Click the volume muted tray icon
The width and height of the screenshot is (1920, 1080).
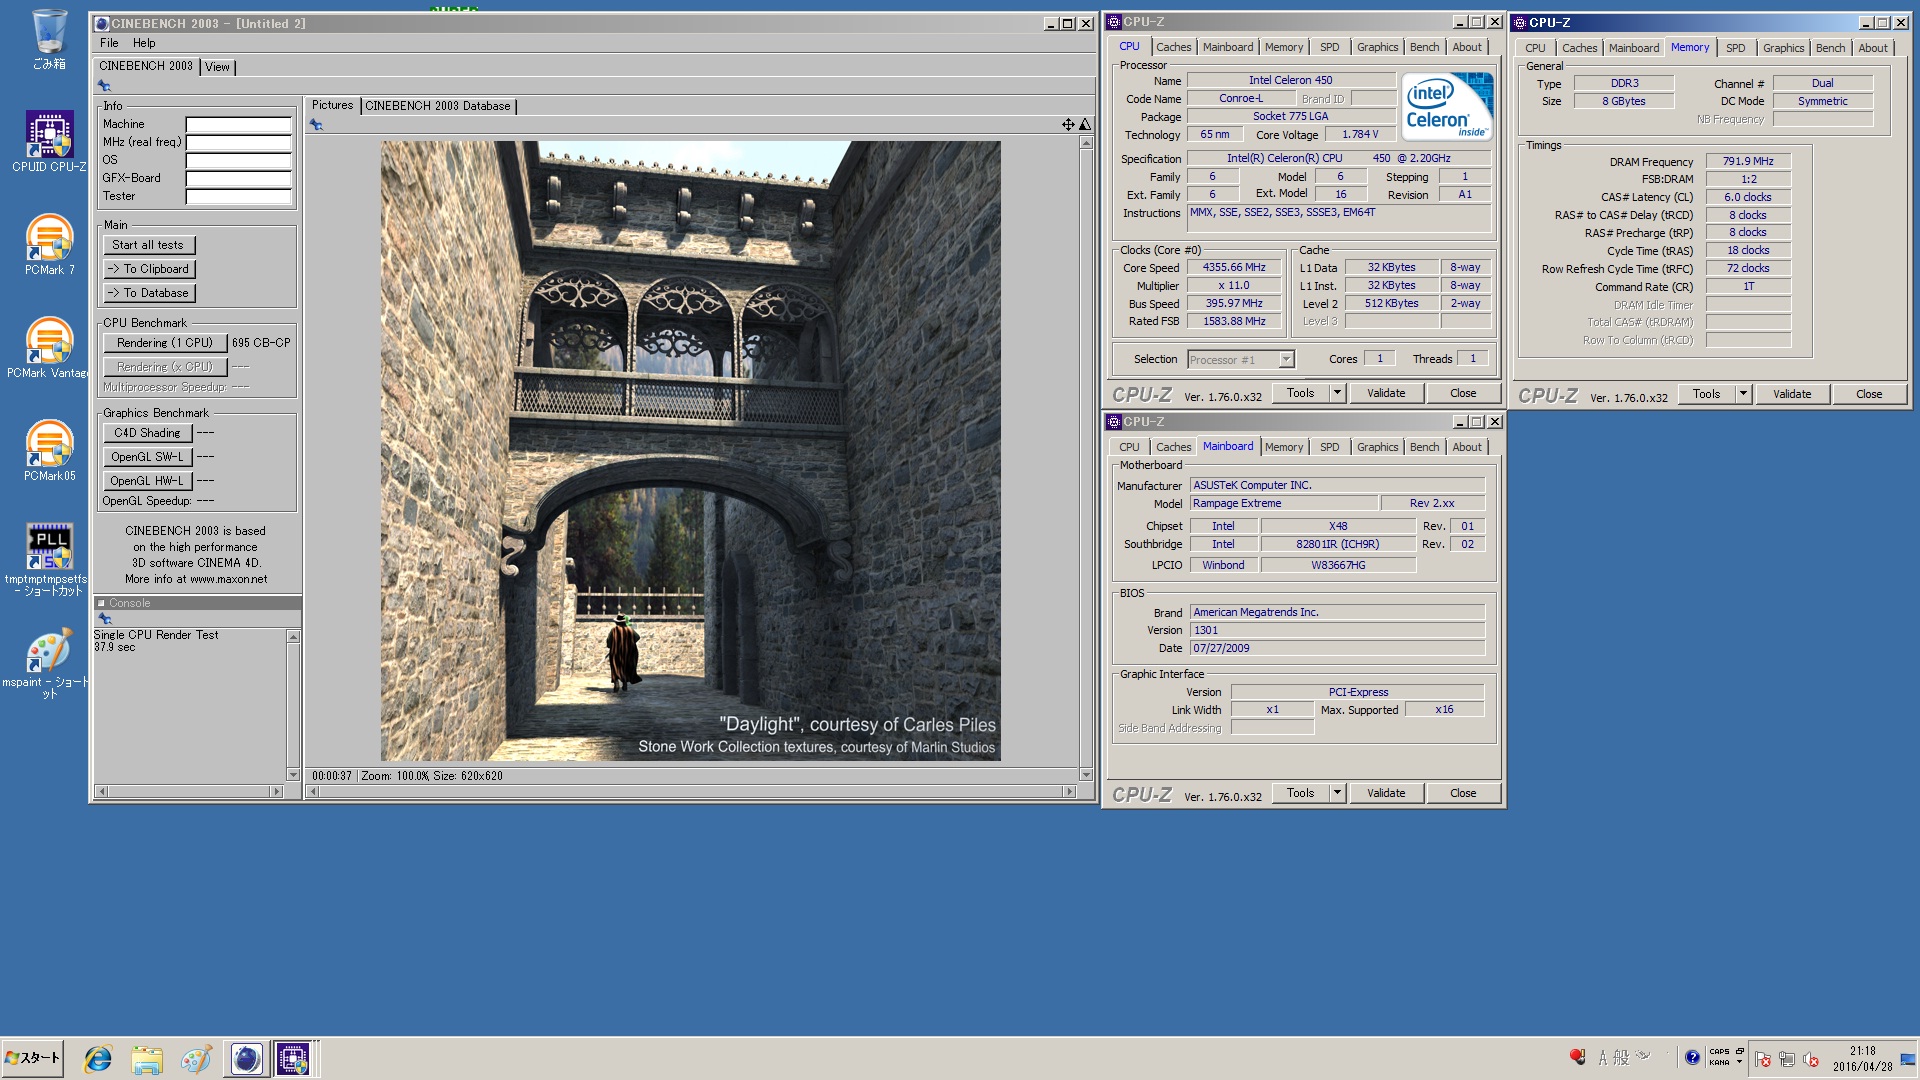point(1810,1060)
